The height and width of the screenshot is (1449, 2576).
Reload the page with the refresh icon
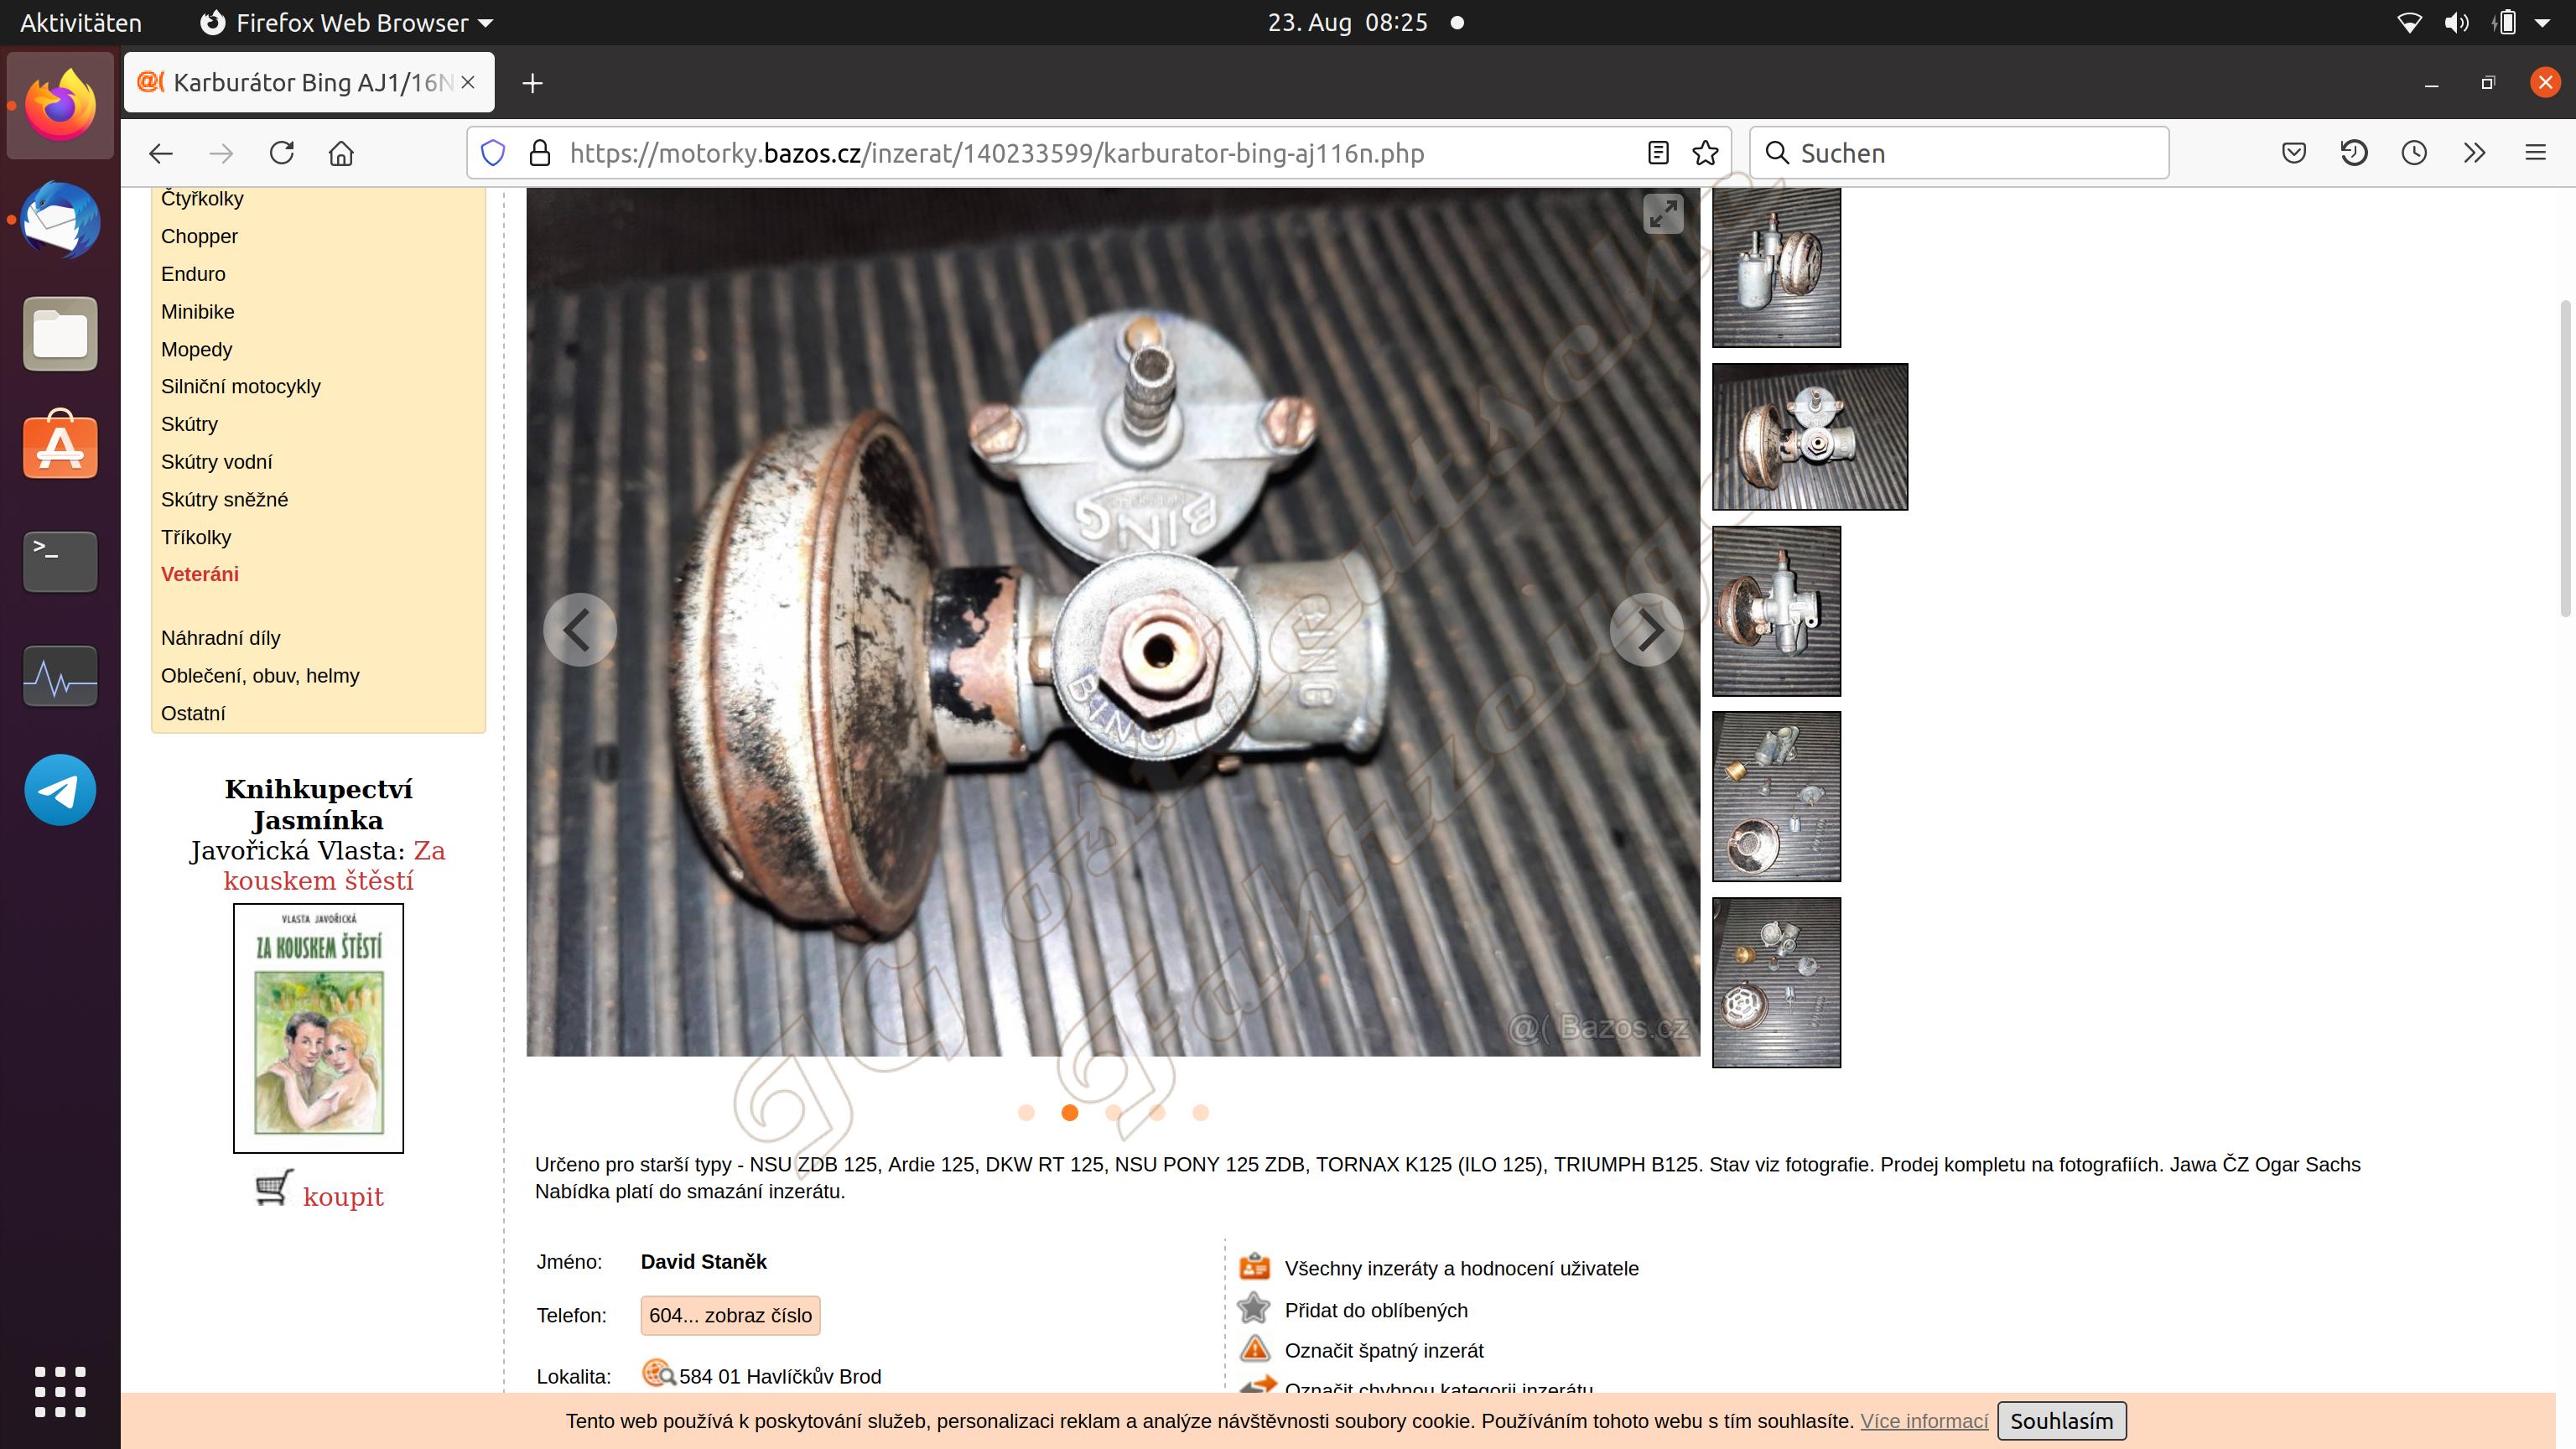click(x=282, y=153)
